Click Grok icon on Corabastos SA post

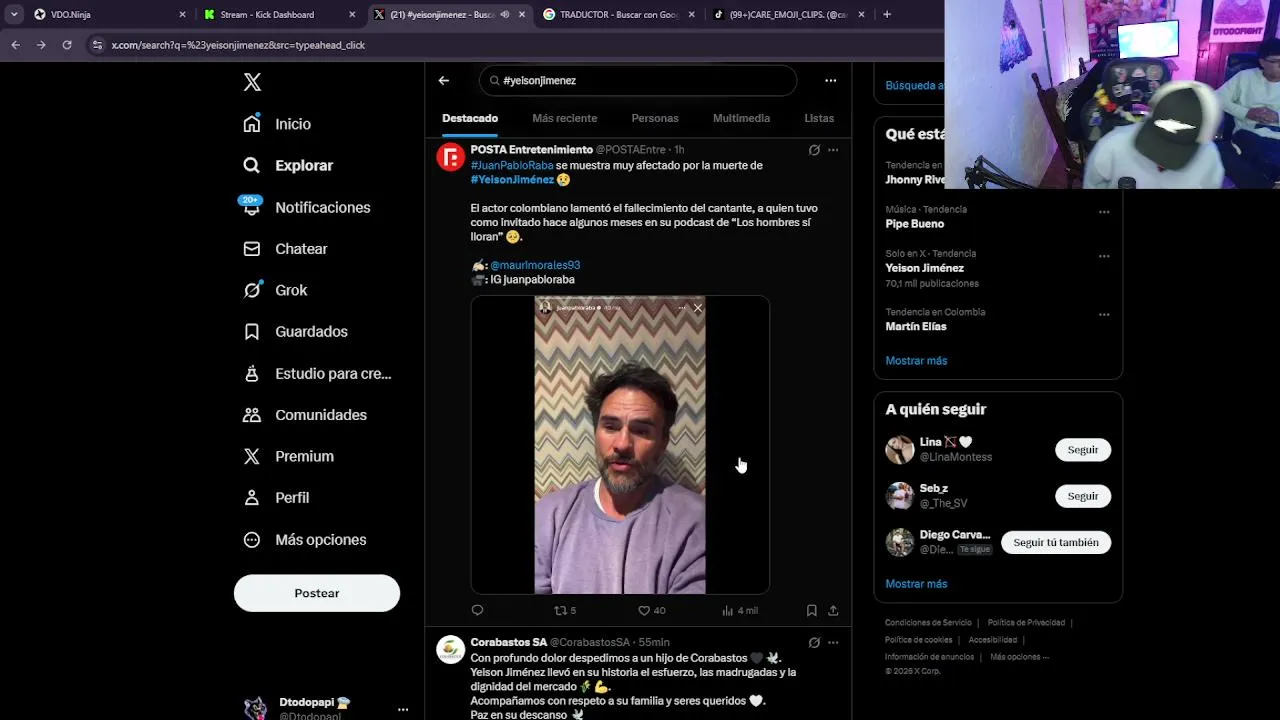814,642
